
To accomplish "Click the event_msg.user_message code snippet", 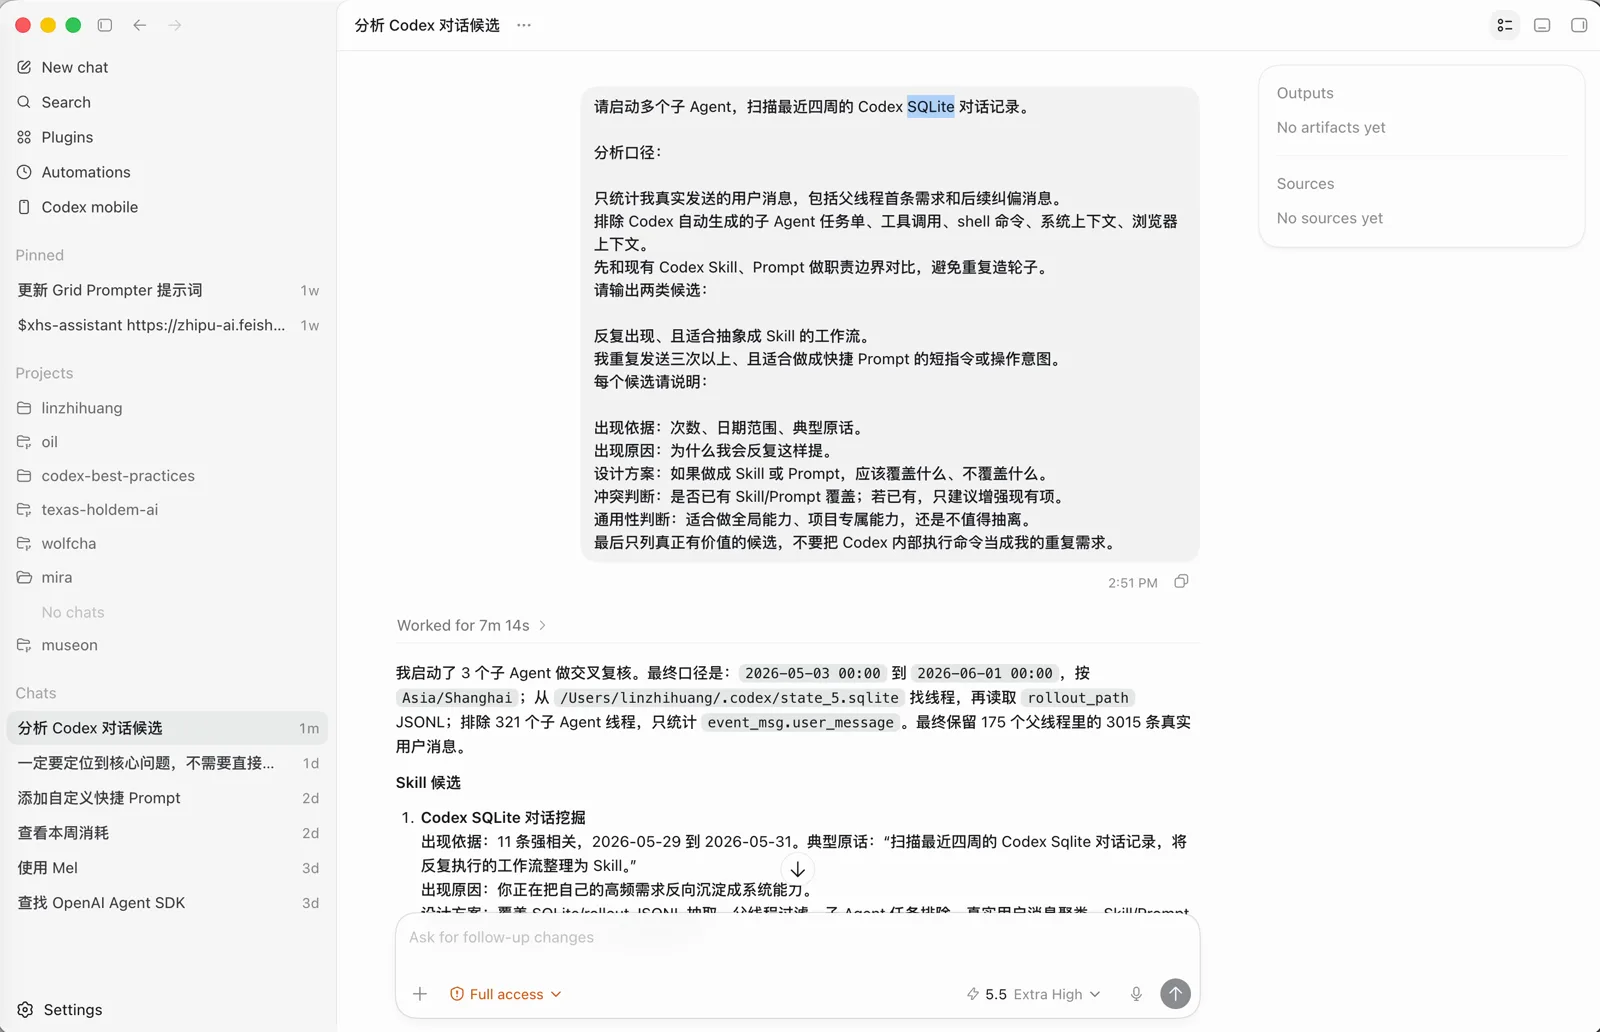I will tap(800, 722).
